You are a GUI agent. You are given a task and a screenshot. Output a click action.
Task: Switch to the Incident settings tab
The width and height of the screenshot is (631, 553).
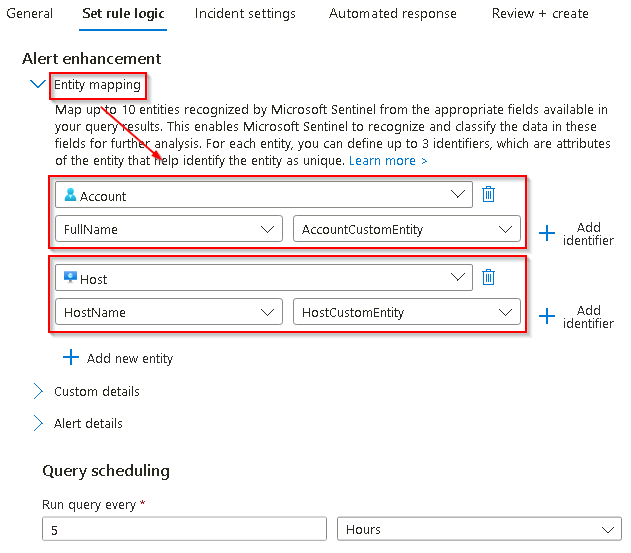245,14
